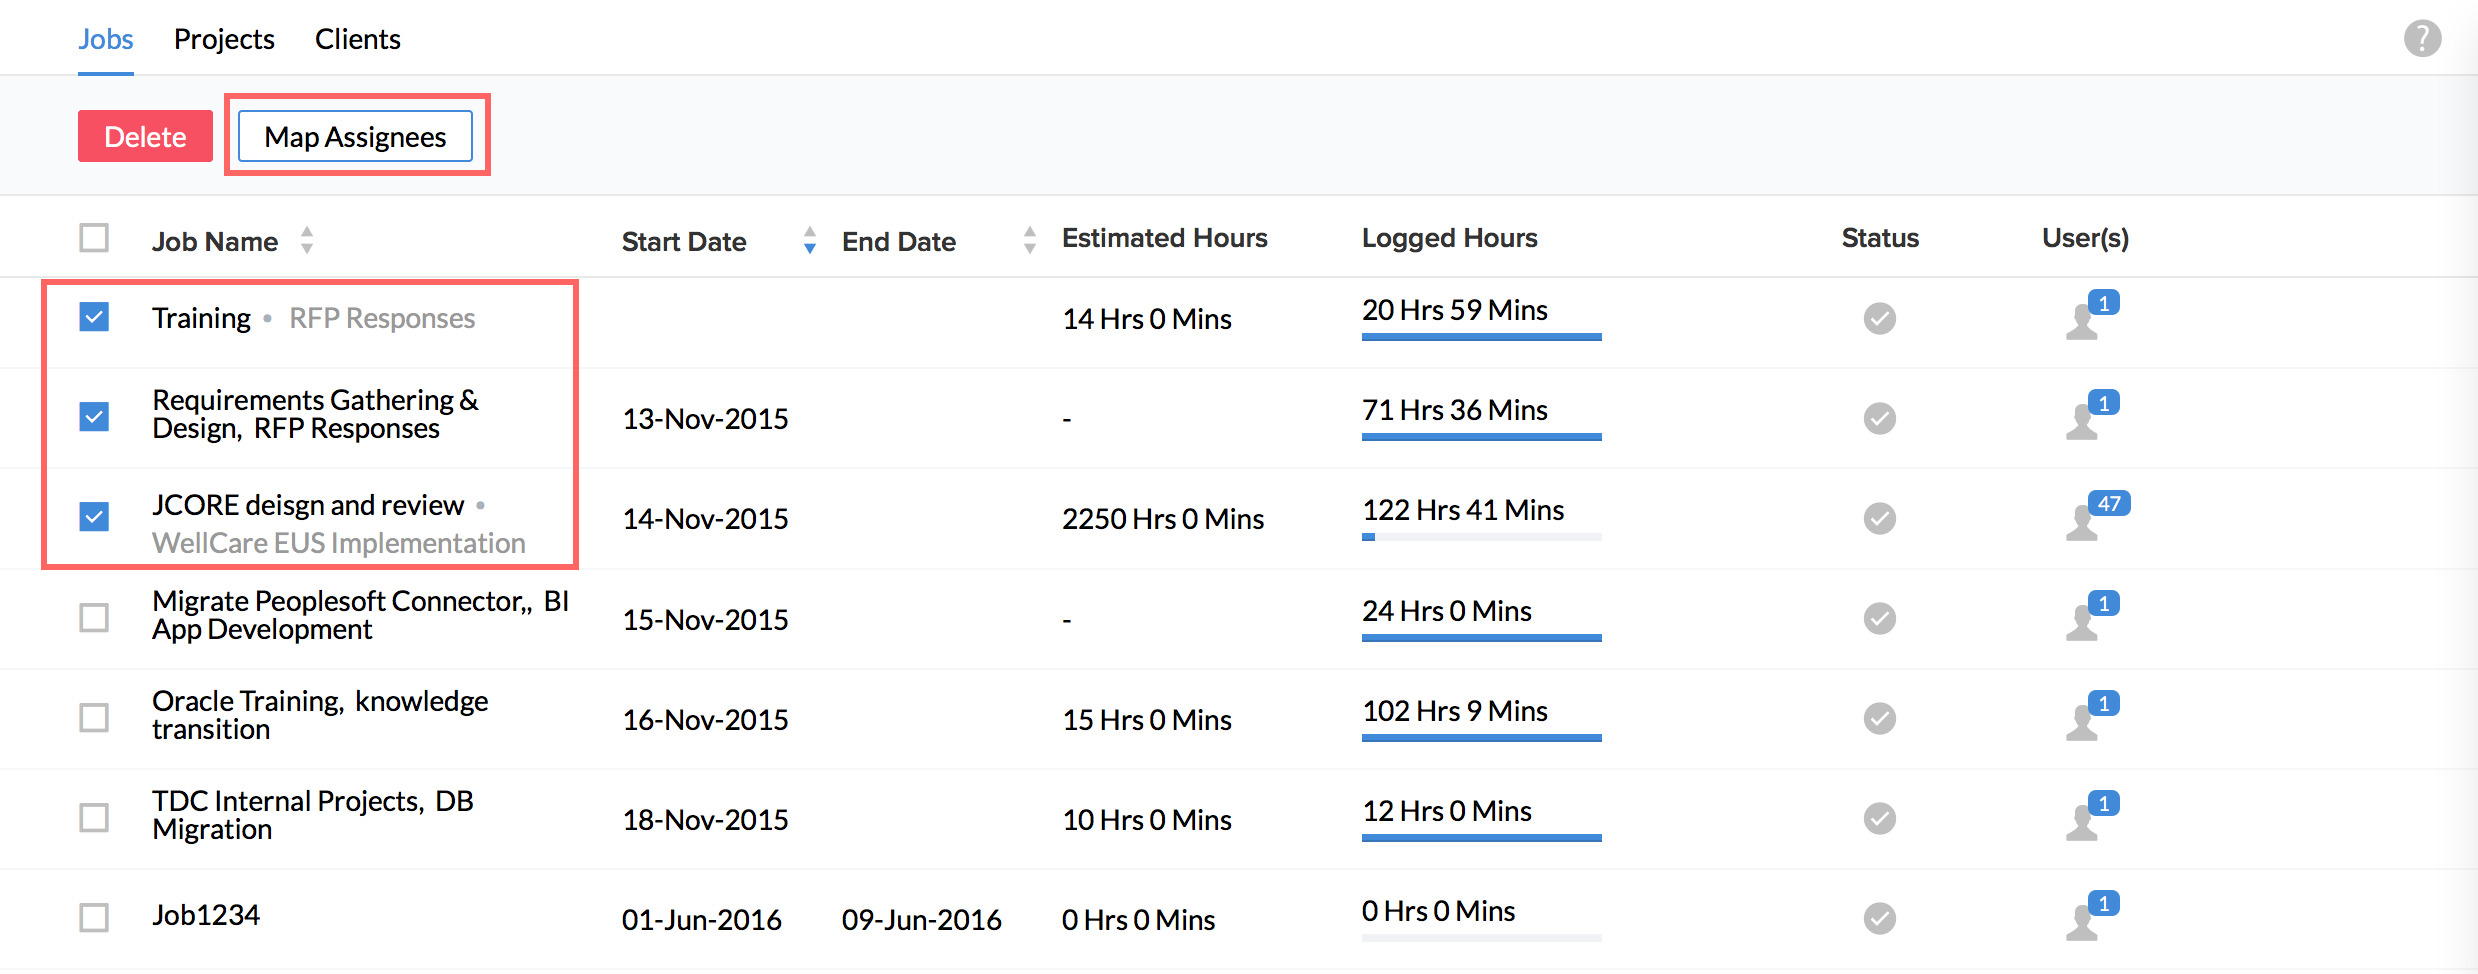The height and width of the screenshot is (974, 2478).
Task: Click the status checkmark icon for Training job
Action: pos(1879,319)
